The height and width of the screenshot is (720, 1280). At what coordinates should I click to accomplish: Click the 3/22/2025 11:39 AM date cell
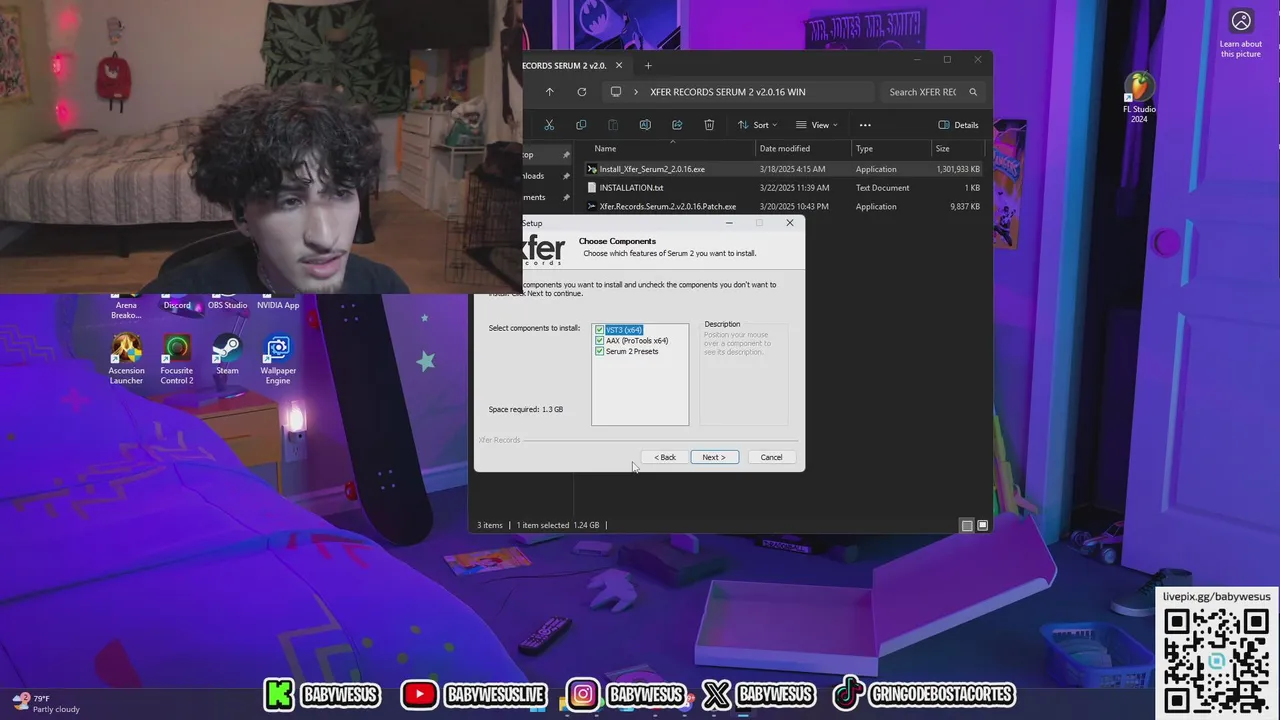coord(794,188)
